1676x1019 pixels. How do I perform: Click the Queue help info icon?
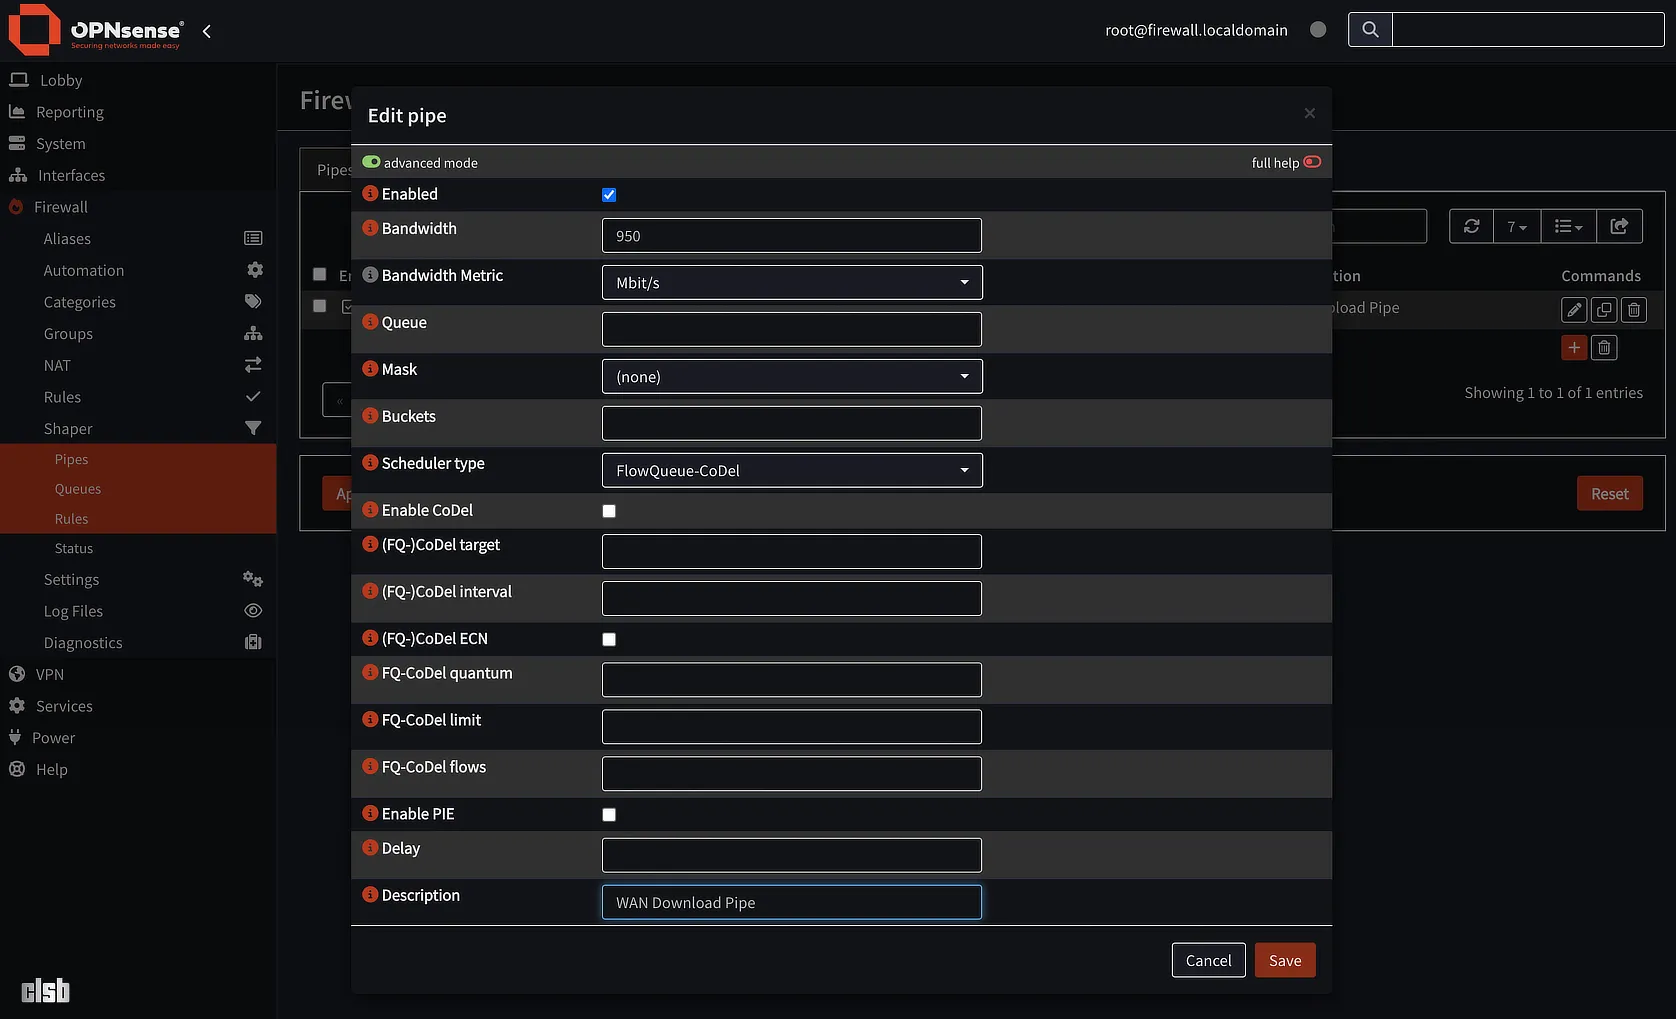coord(370,322)
